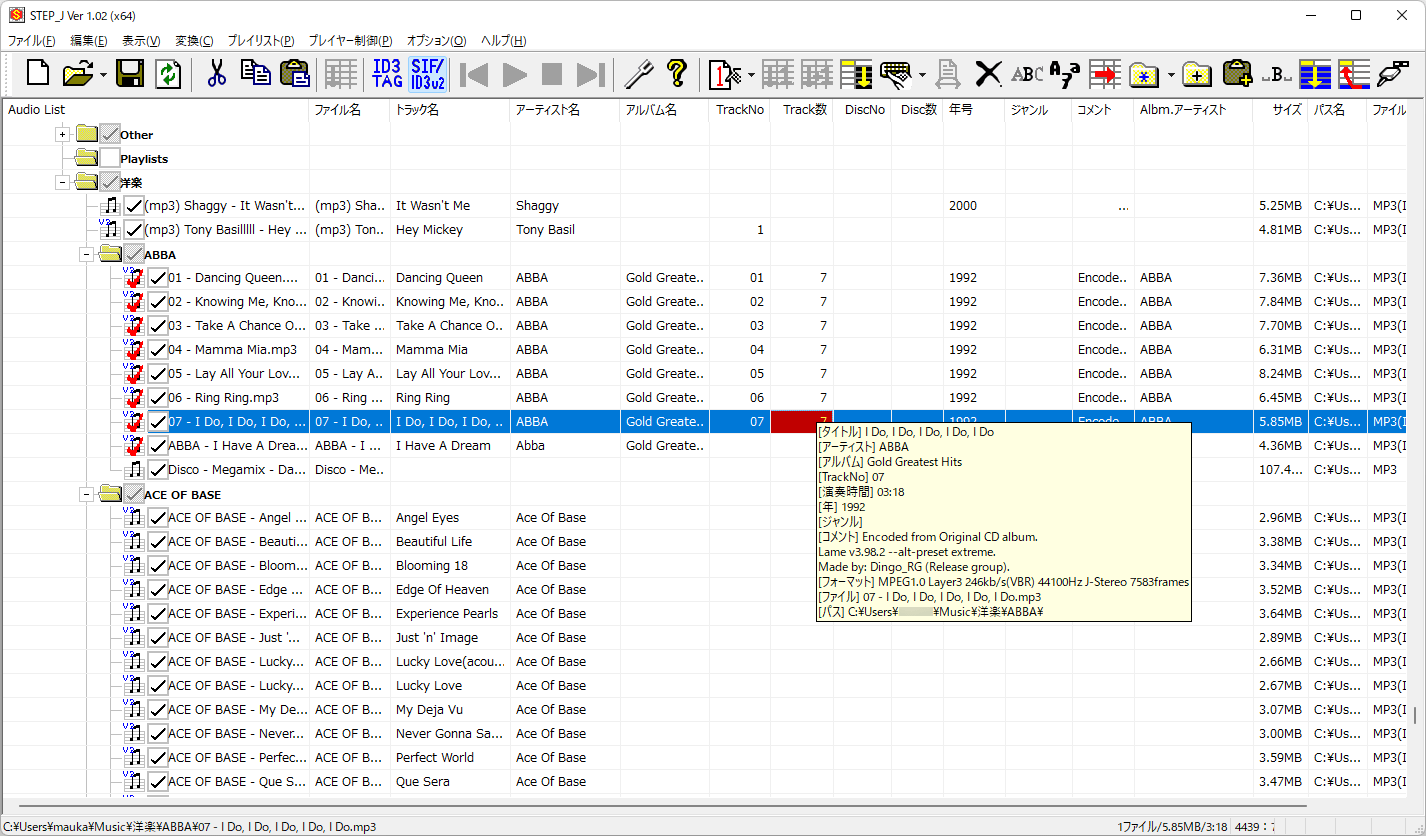This screenshot has width=1426, height=836.
Task: Open folder with the yellow folder toolbar icon
Action: [78, 73]
